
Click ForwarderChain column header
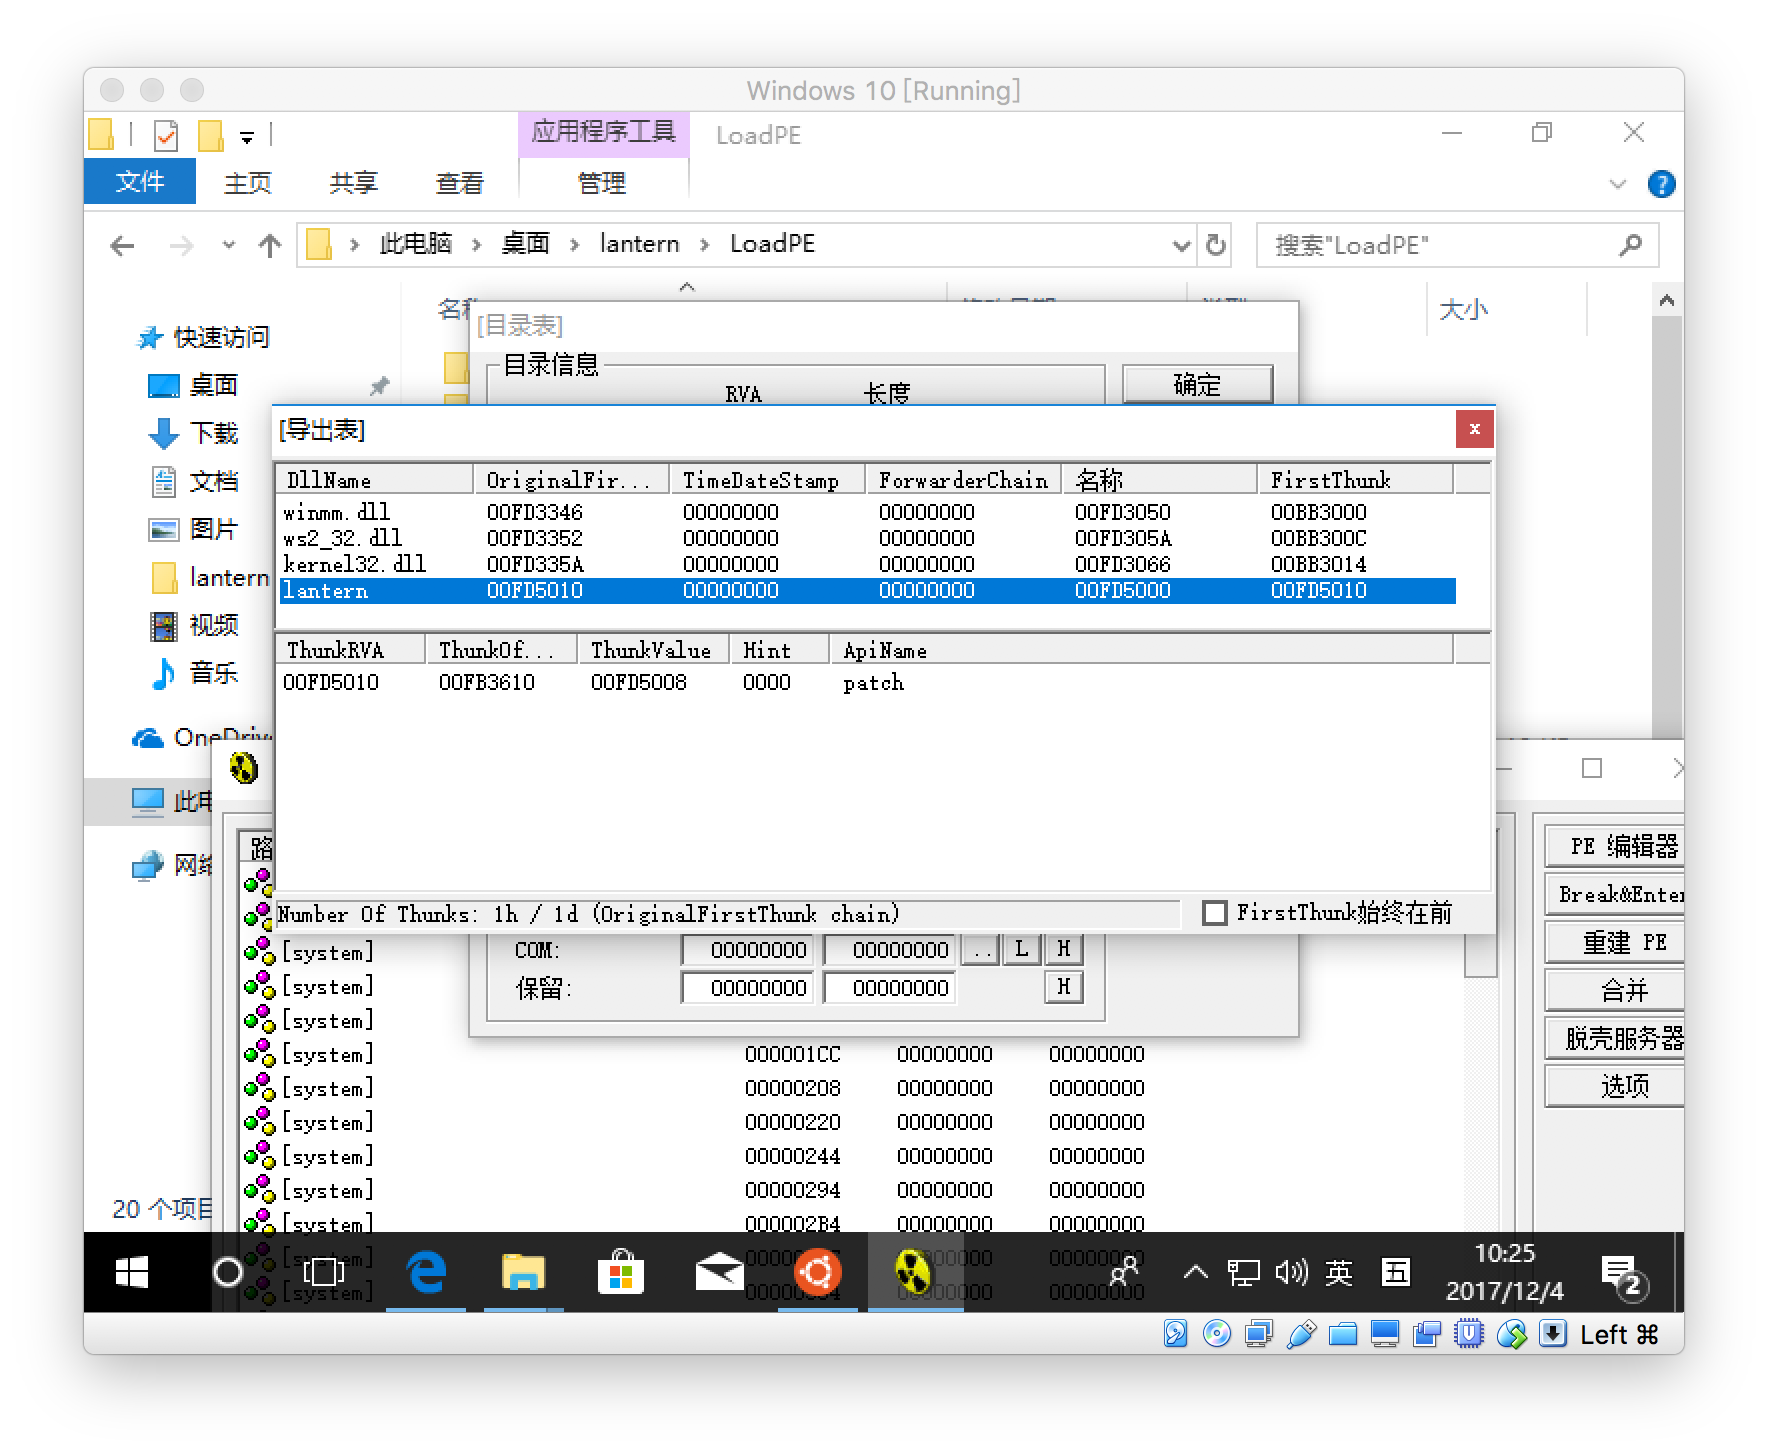[x=963, y=480]
